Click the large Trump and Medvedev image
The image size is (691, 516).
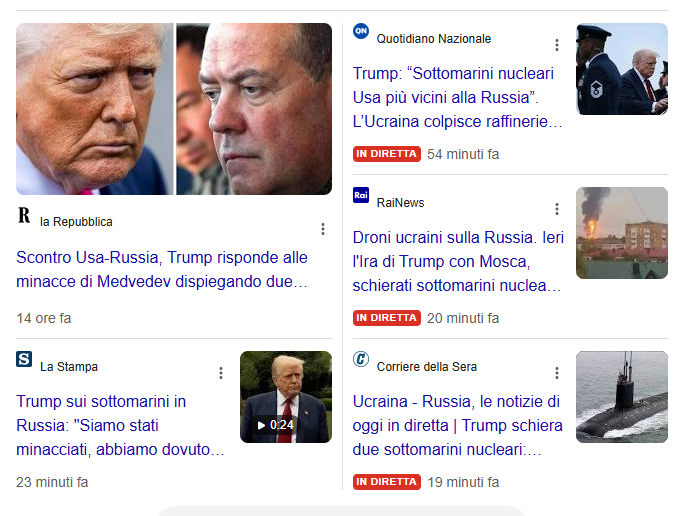(x=174, y=109)
